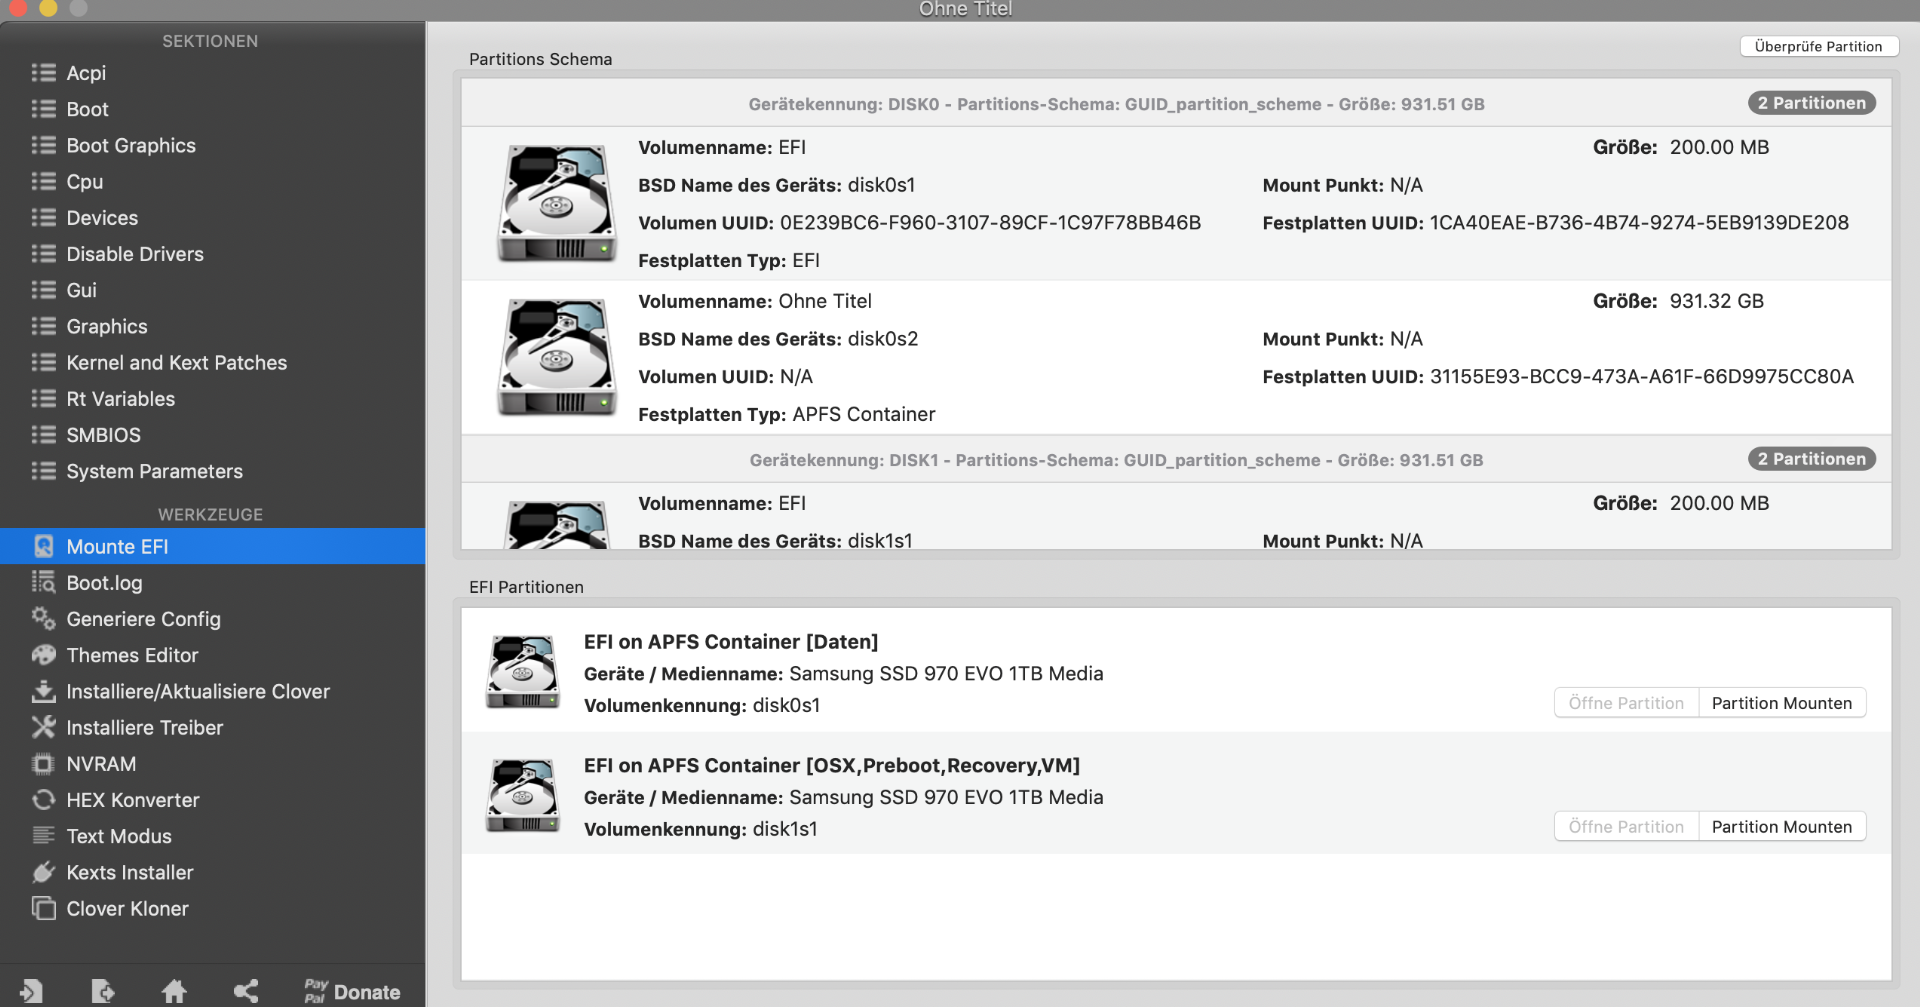Select the DISK1 Gerätekennung header row
The image size is (1920, 1007).
[x=1176, y=460]
